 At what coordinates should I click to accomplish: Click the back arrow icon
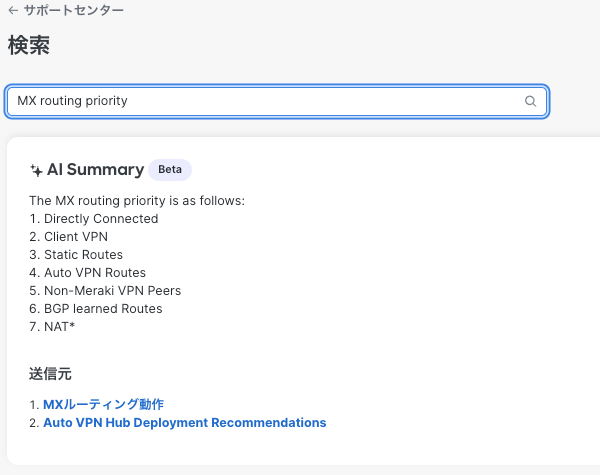tap(13, 10)
